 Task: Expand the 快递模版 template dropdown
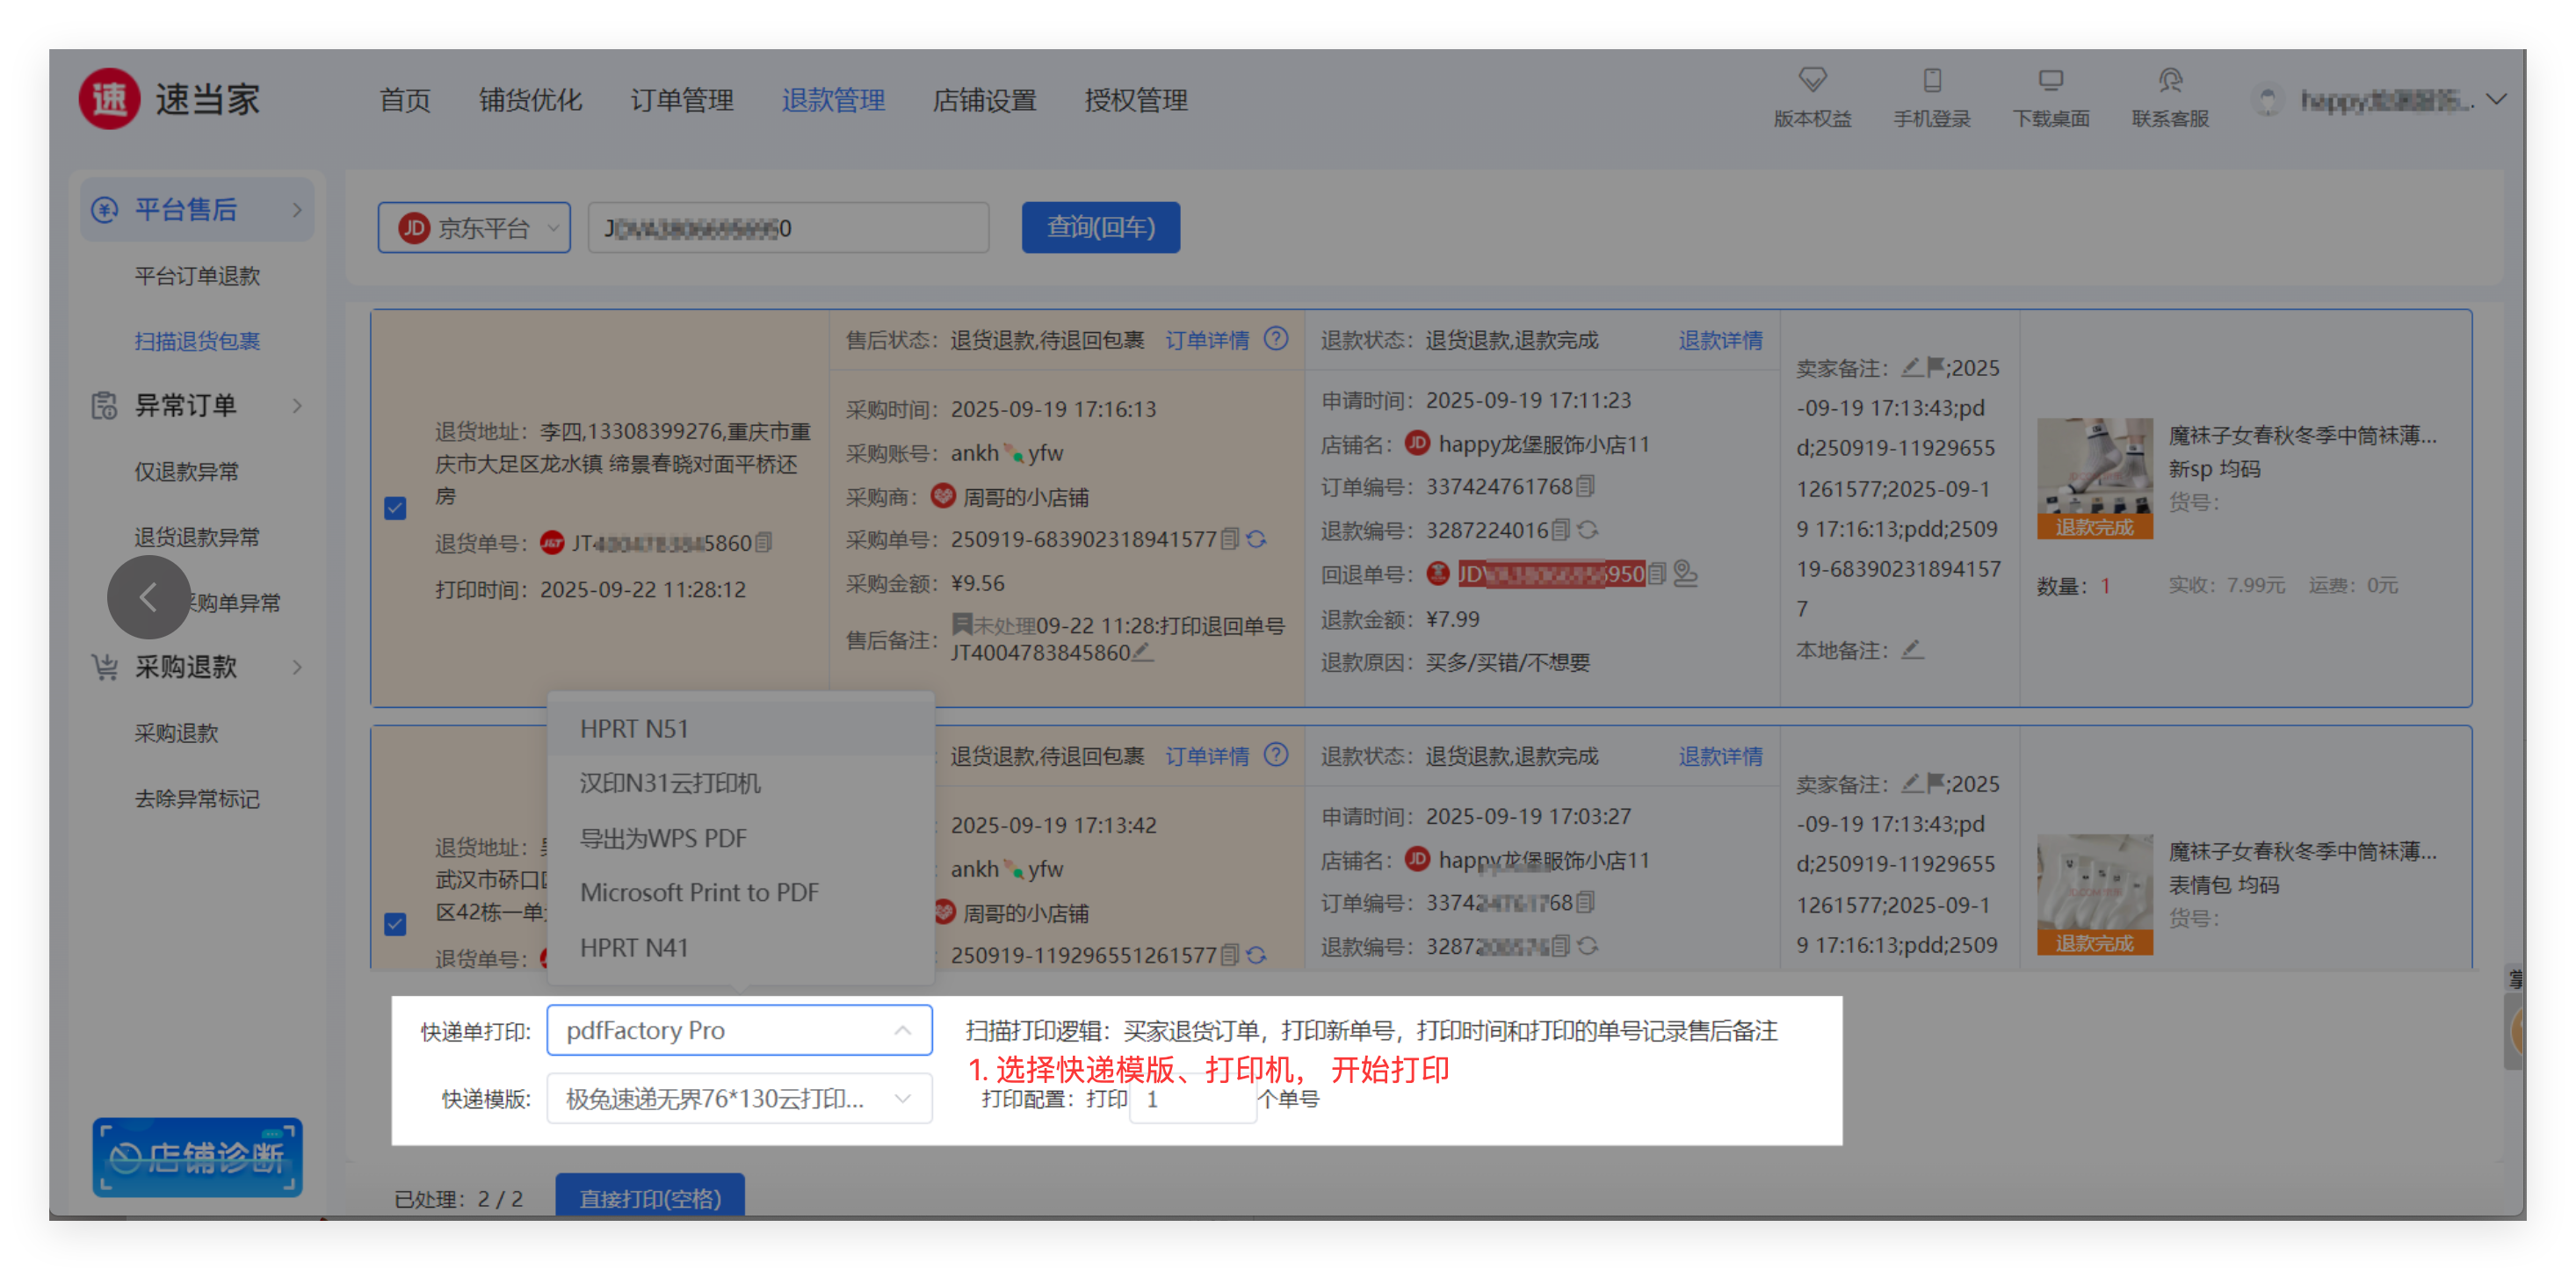coord(739,1098)
